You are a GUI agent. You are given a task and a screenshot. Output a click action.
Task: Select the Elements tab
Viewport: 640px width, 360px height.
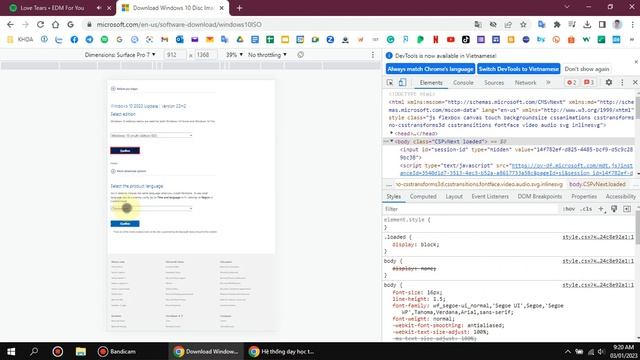431,82
